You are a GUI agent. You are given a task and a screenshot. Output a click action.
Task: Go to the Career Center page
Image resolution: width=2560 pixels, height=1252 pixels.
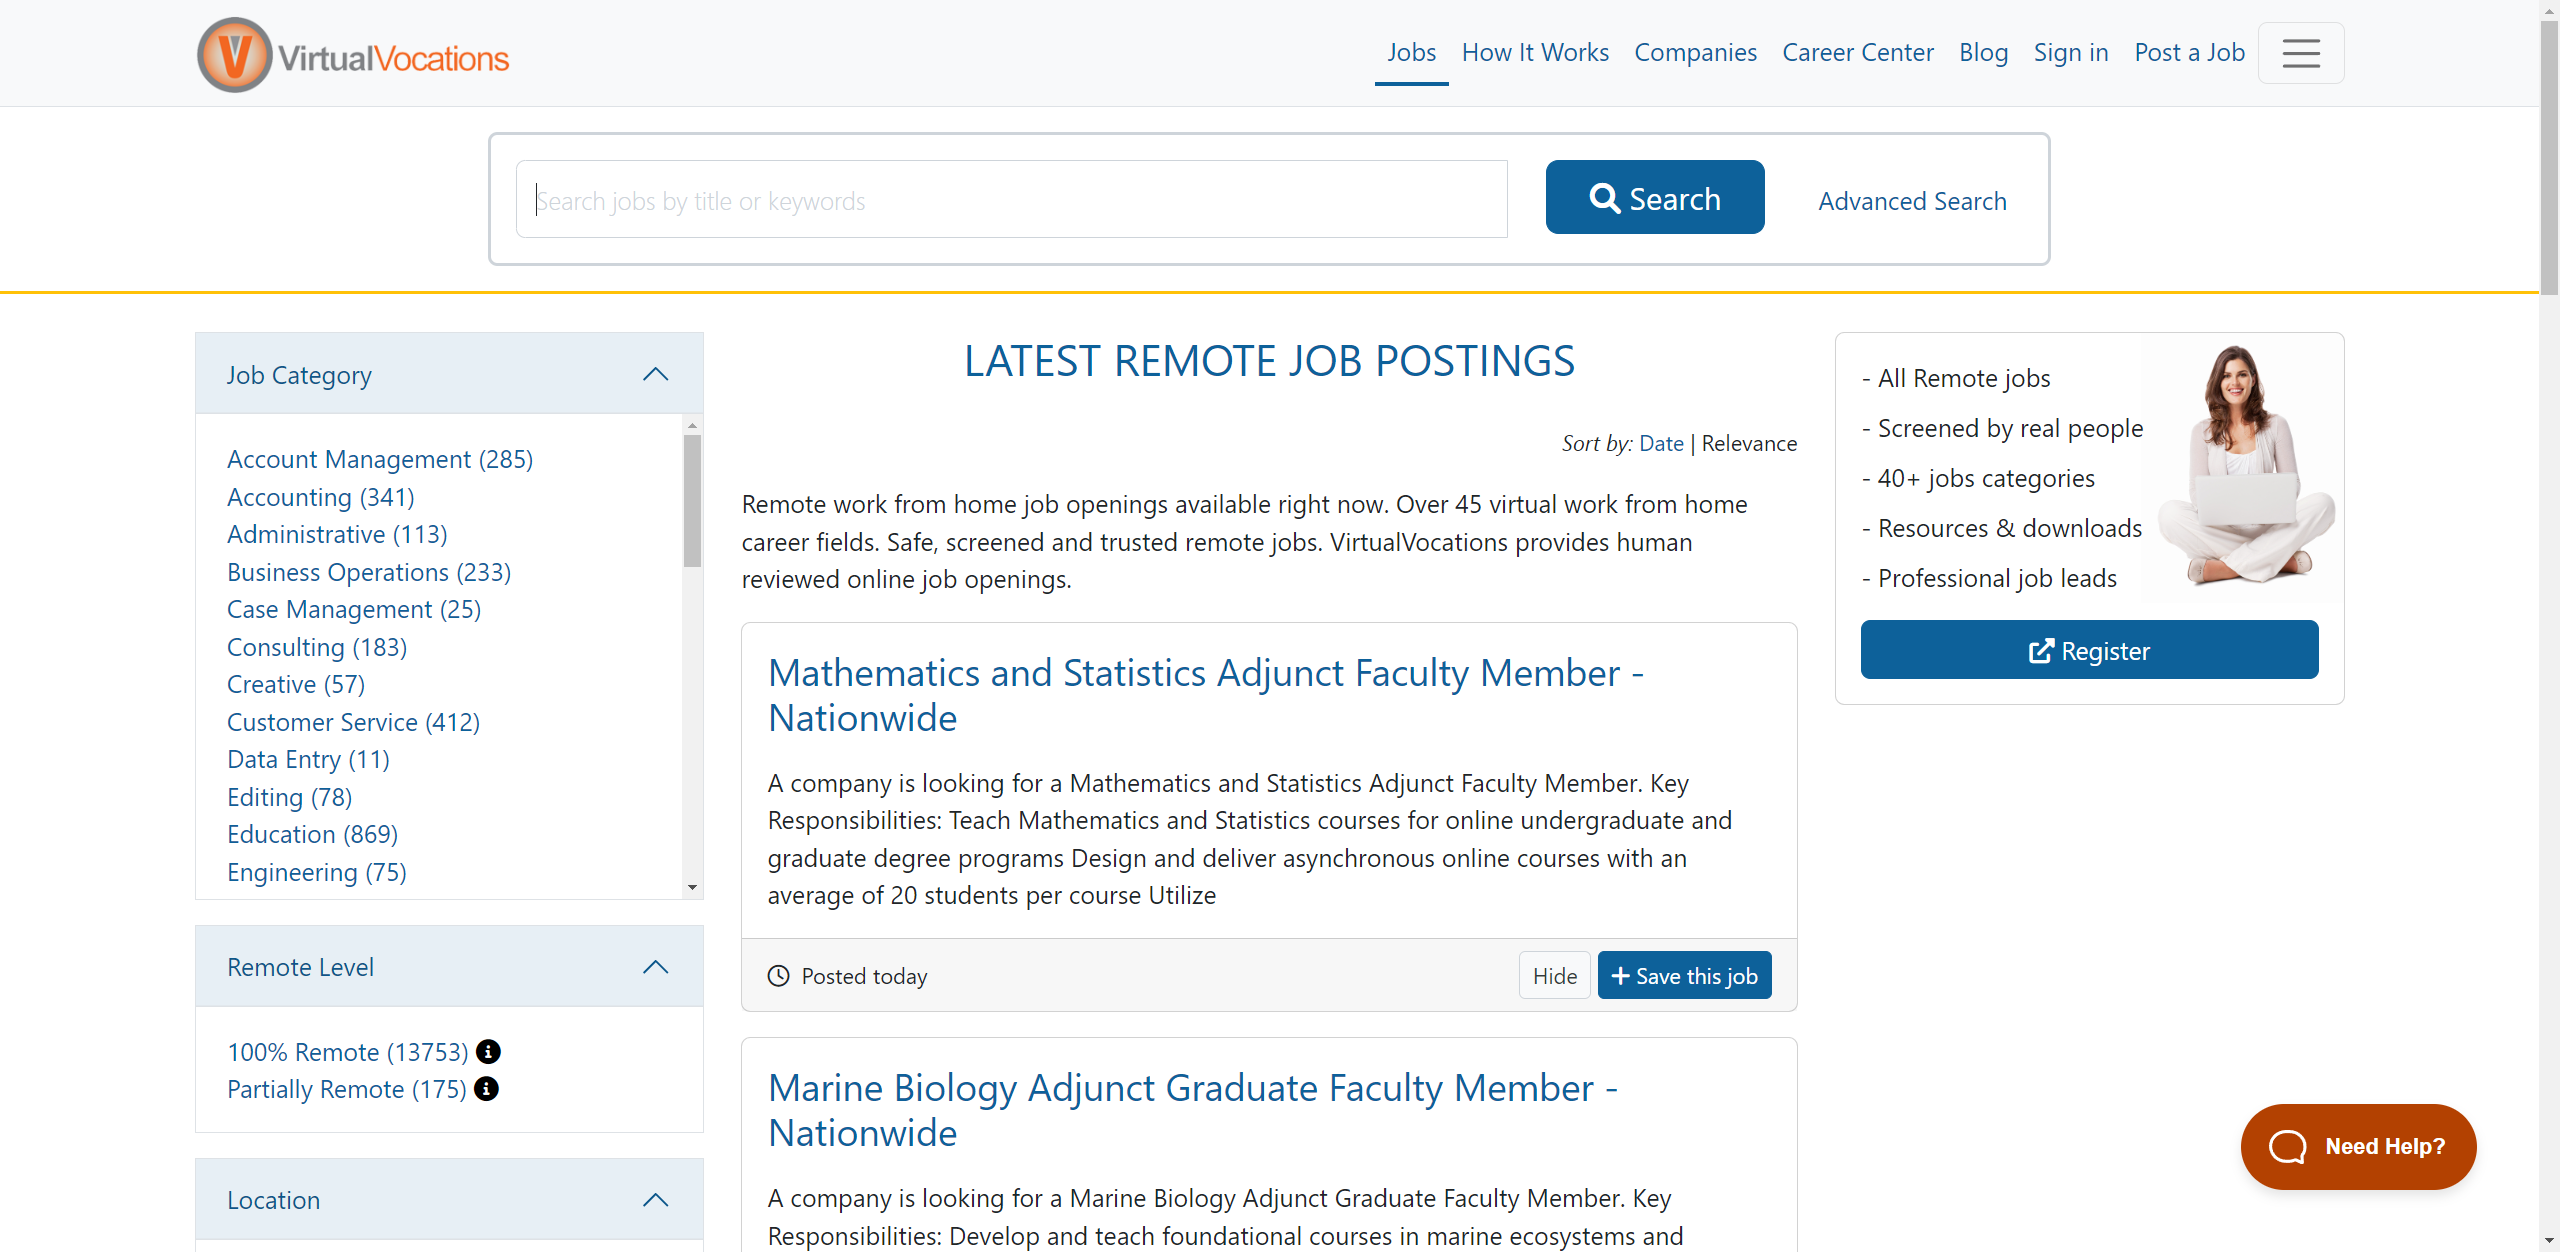[1857, 53]
